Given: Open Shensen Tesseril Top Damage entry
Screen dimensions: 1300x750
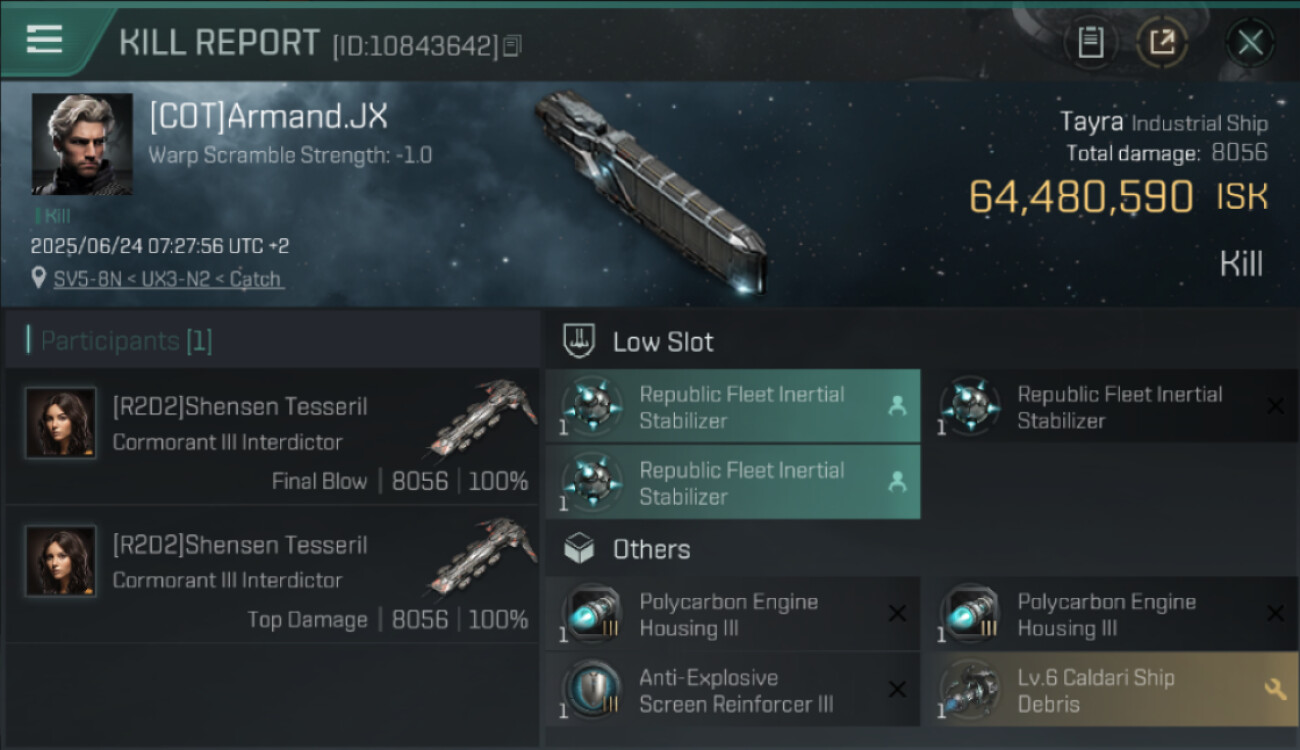Looking at the screenshot, I should coord(240,545).
